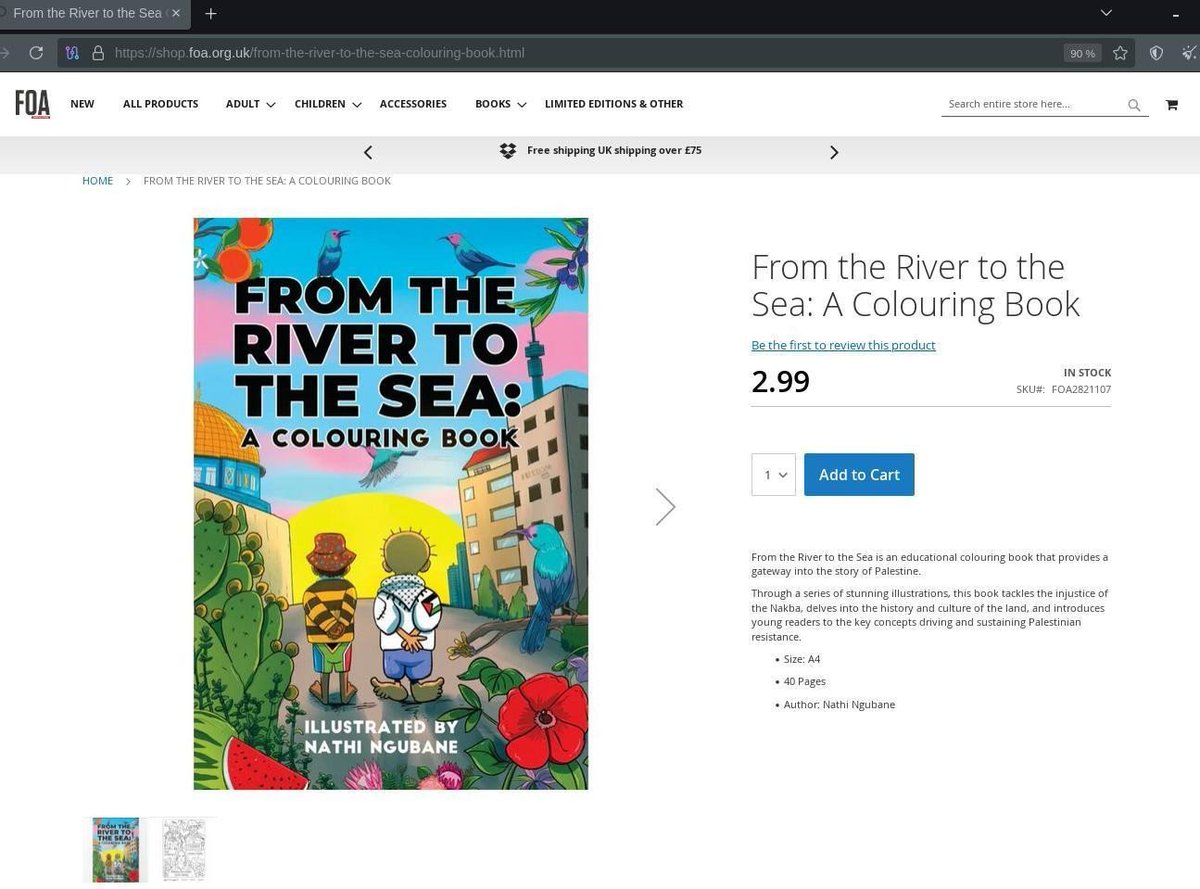The height and width of the screenshot is (889, 1200).
Task: Select the colour cover thumbnail
Action: 115,850
